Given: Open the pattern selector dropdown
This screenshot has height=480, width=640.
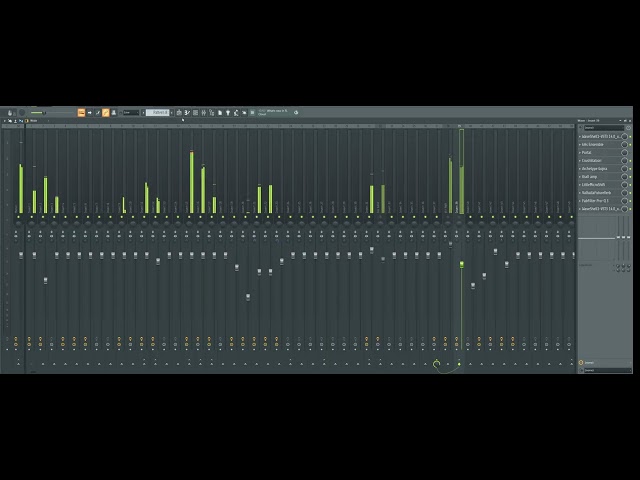Looking at the screenshot, I should [158, 113].
